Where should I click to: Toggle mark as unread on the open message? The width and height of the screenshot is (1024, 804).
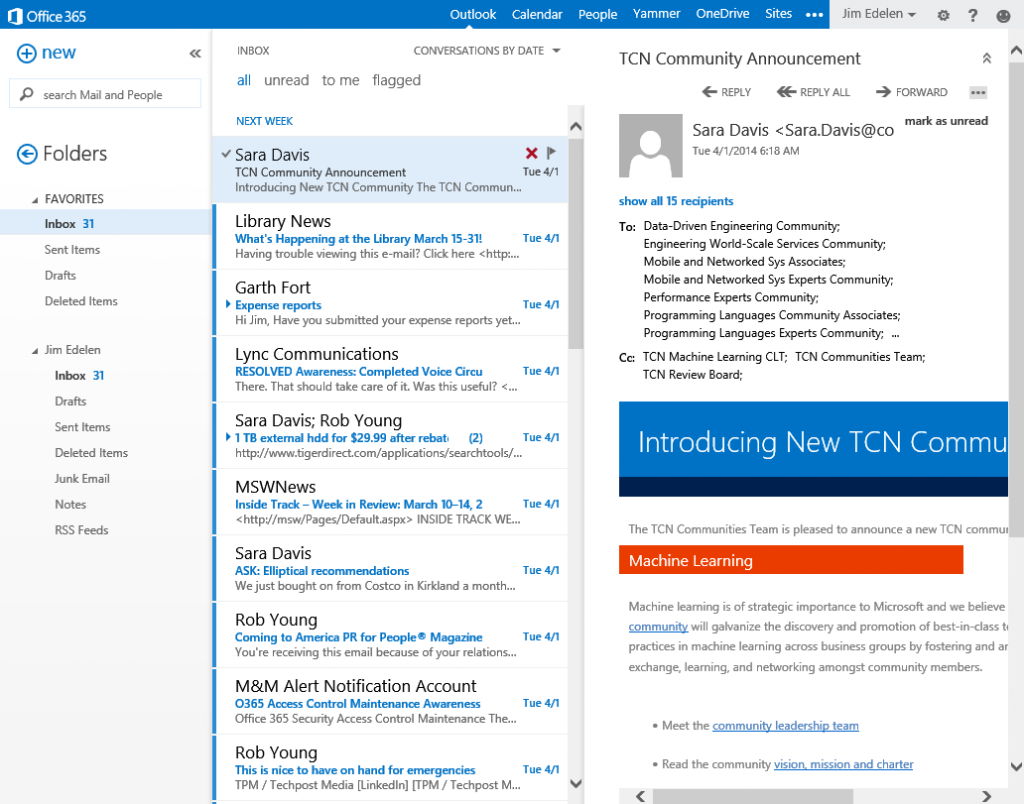pyautogui.click(x=945, y=120)
